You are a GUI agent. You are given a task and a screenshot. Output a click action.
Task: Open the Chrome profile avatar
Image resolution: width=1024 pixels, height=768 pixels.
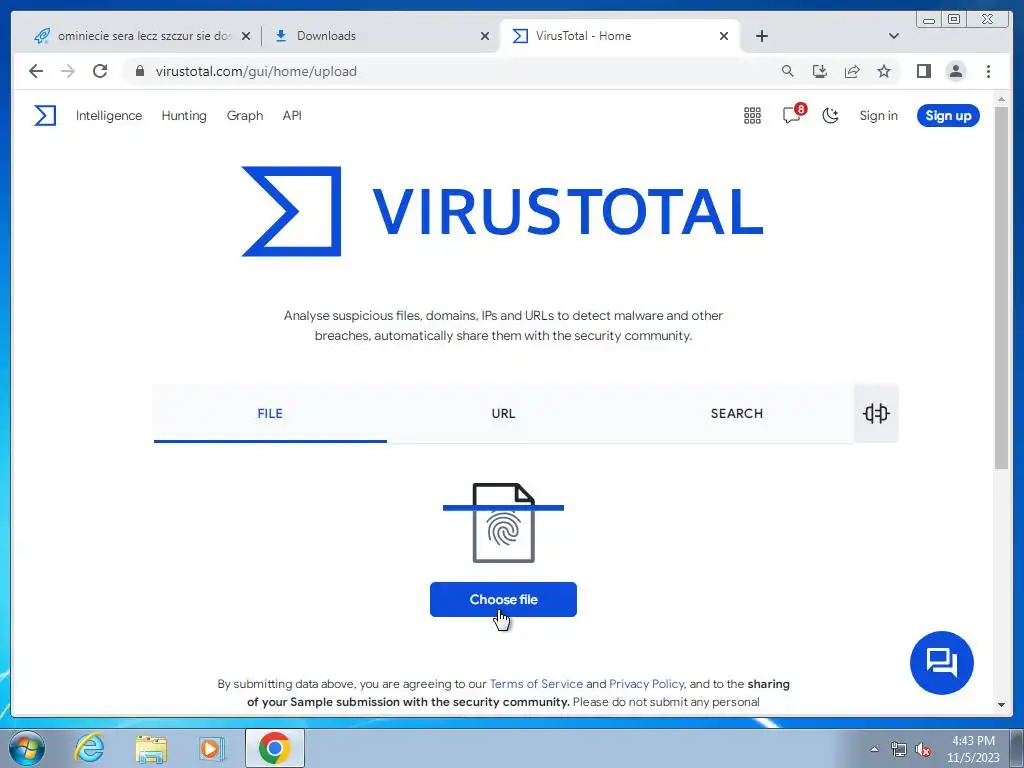tap(955, 71)
